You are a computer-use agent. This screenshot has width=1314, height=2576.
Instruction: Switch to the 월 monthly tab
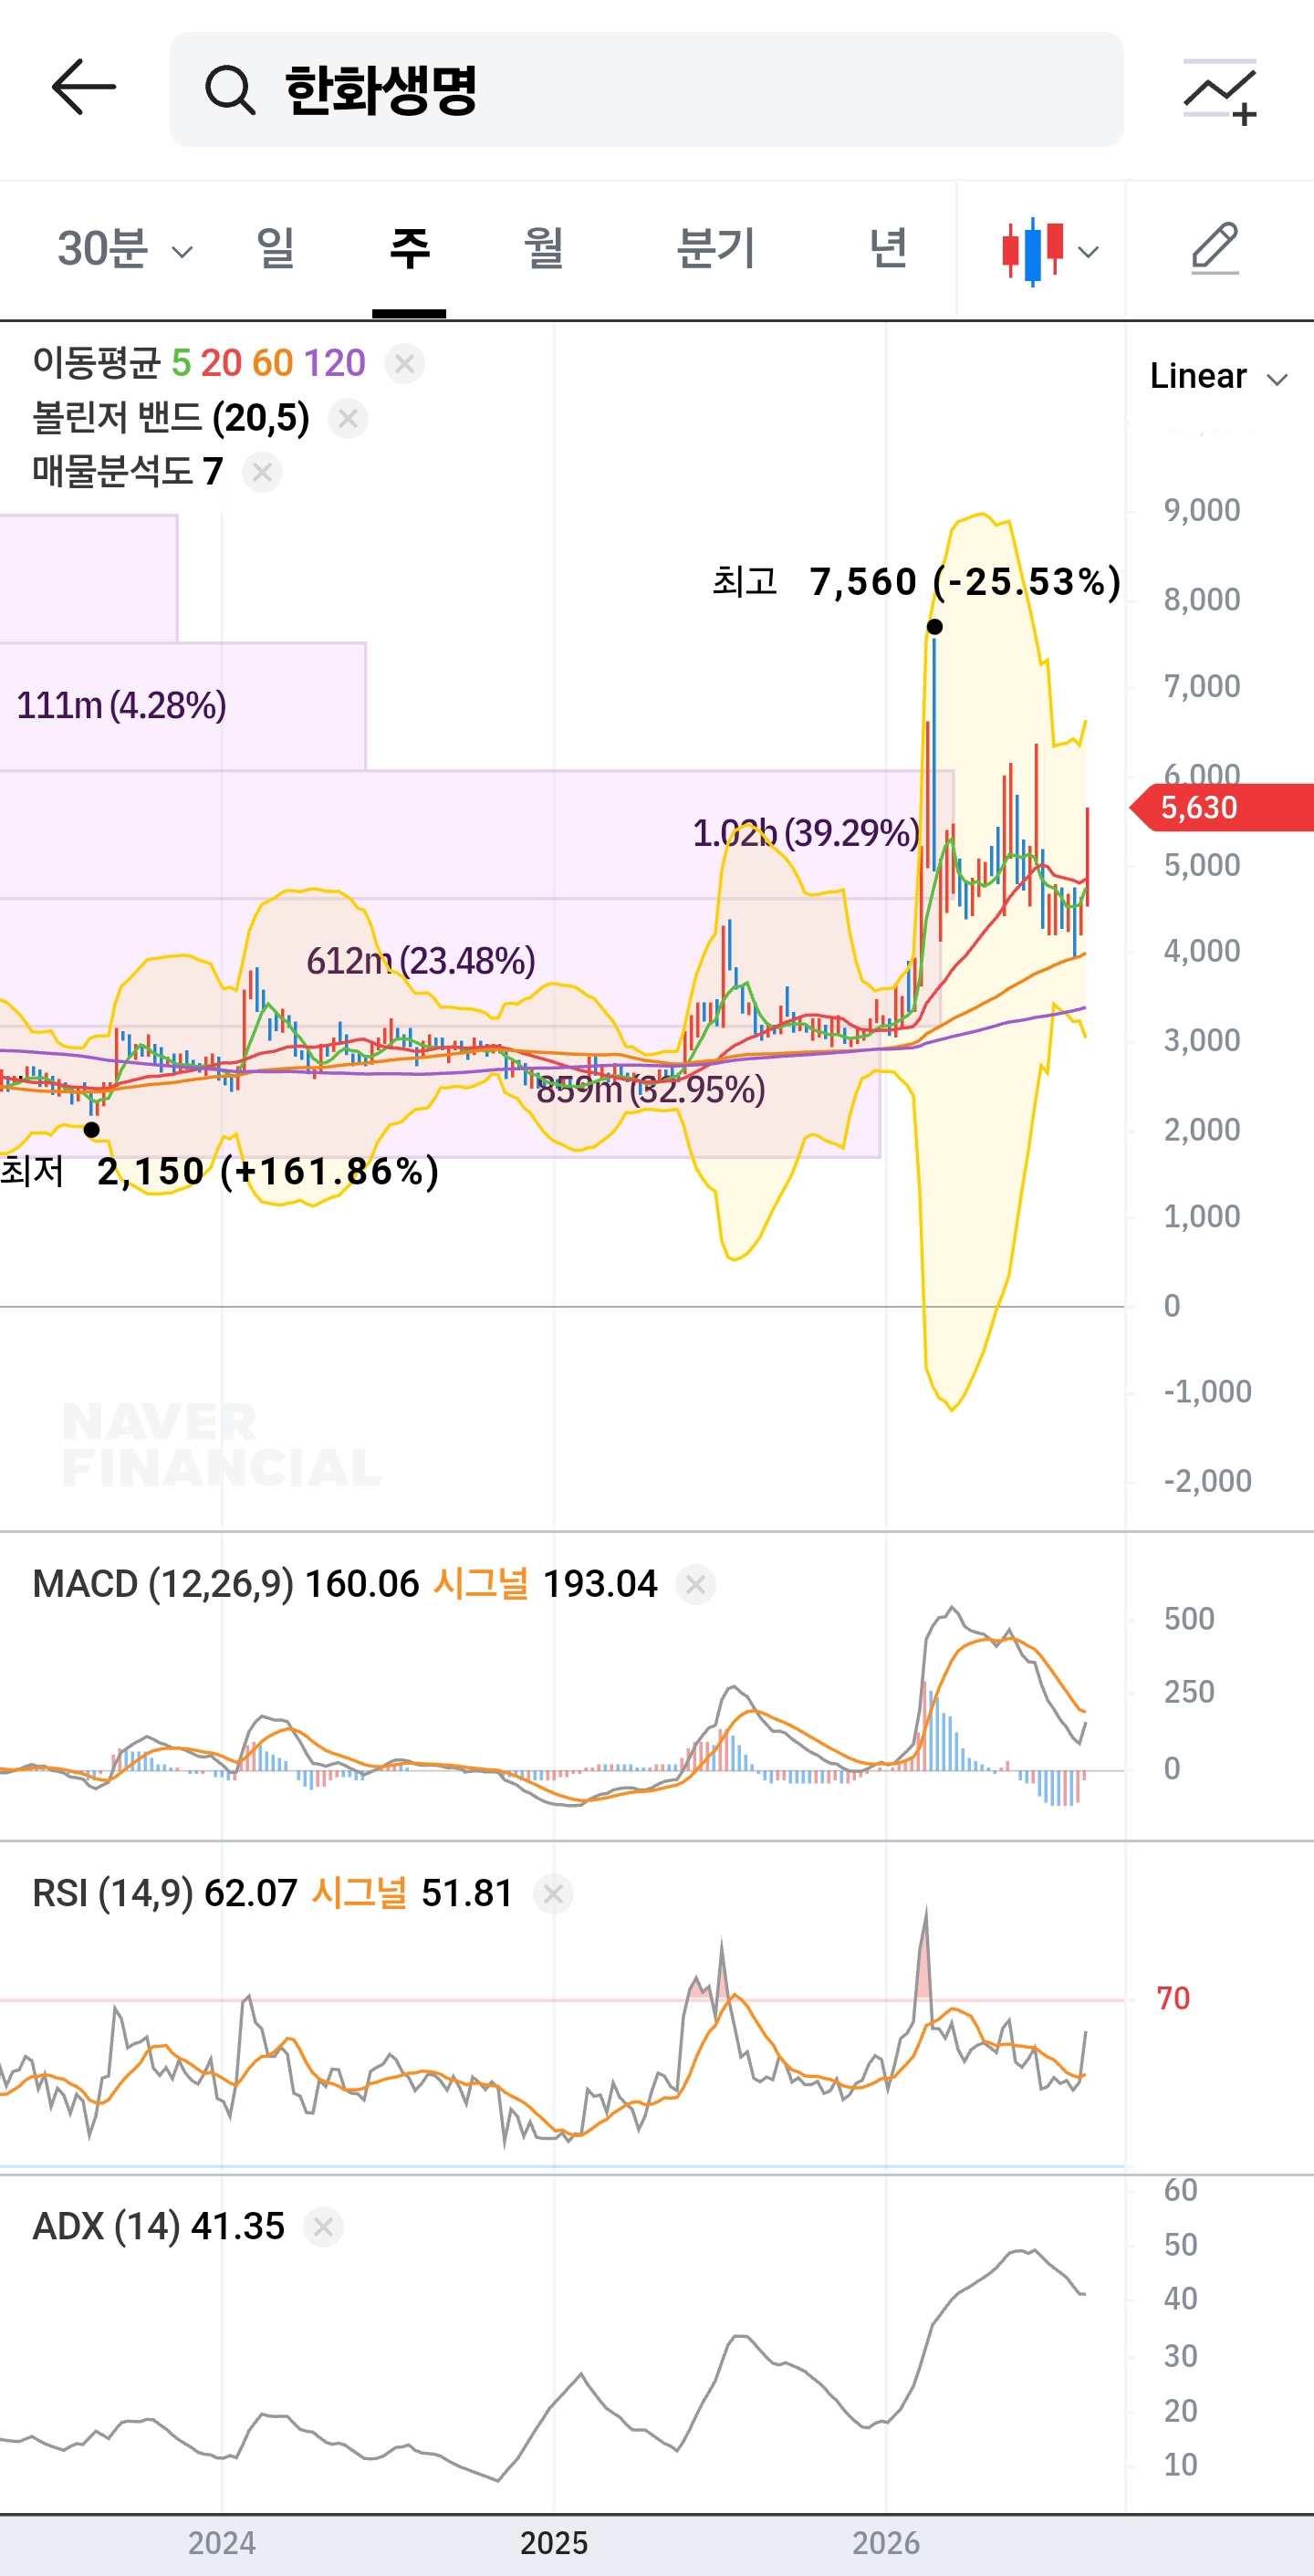point(544,248)
